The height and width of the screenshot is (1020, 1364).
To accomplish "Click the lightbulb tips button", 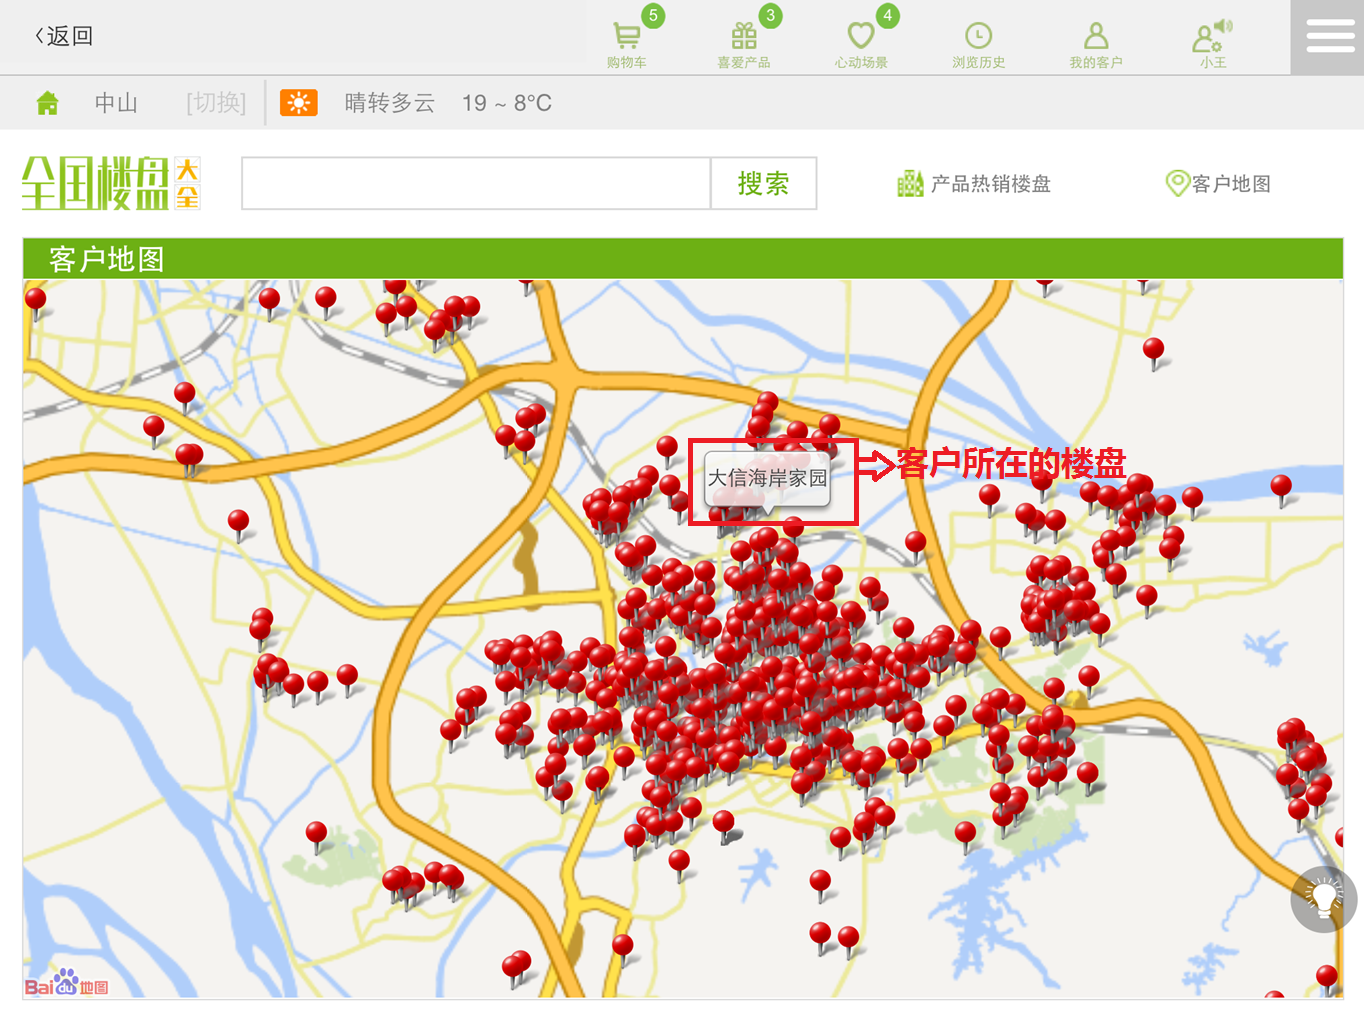I will tap(1324, 899).
